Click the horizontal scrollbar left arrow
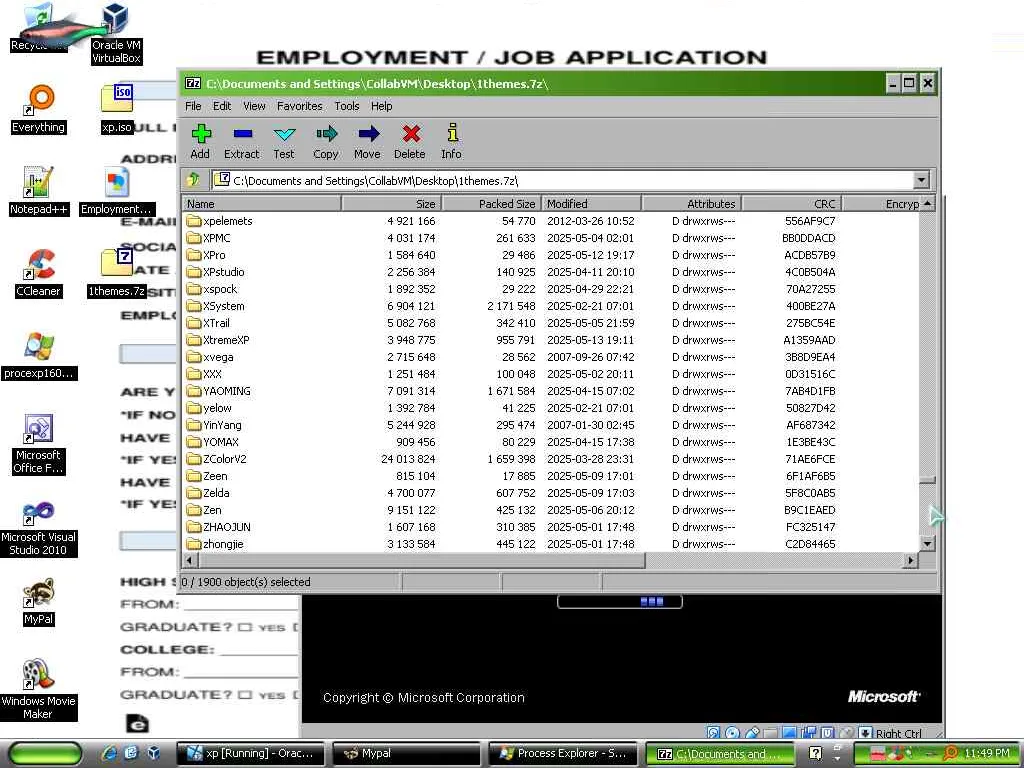Screen dimensions: 1024x768 tap(190, 560)
